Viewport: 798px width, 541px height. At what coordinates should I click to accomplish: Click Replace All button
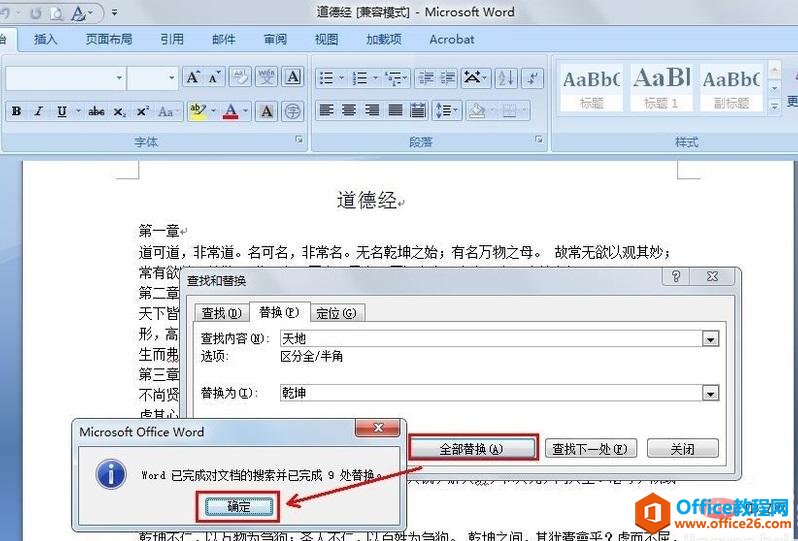pyautogui.click(x=471, y=449)
